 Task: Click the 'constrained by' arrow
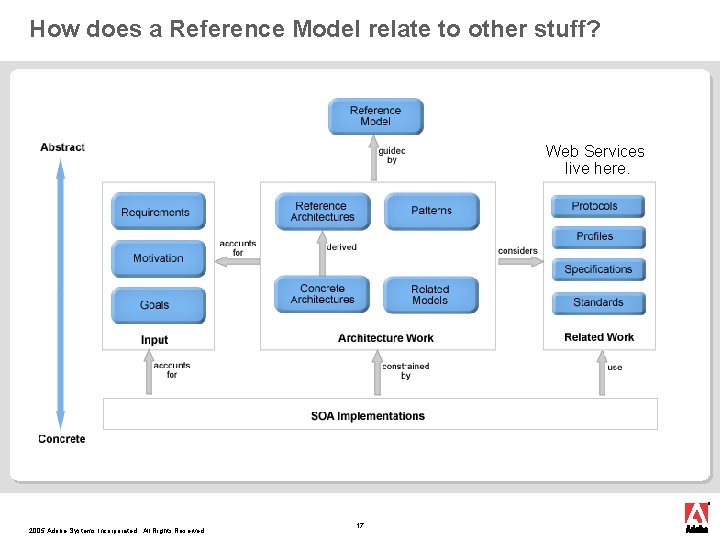point(377,372)
